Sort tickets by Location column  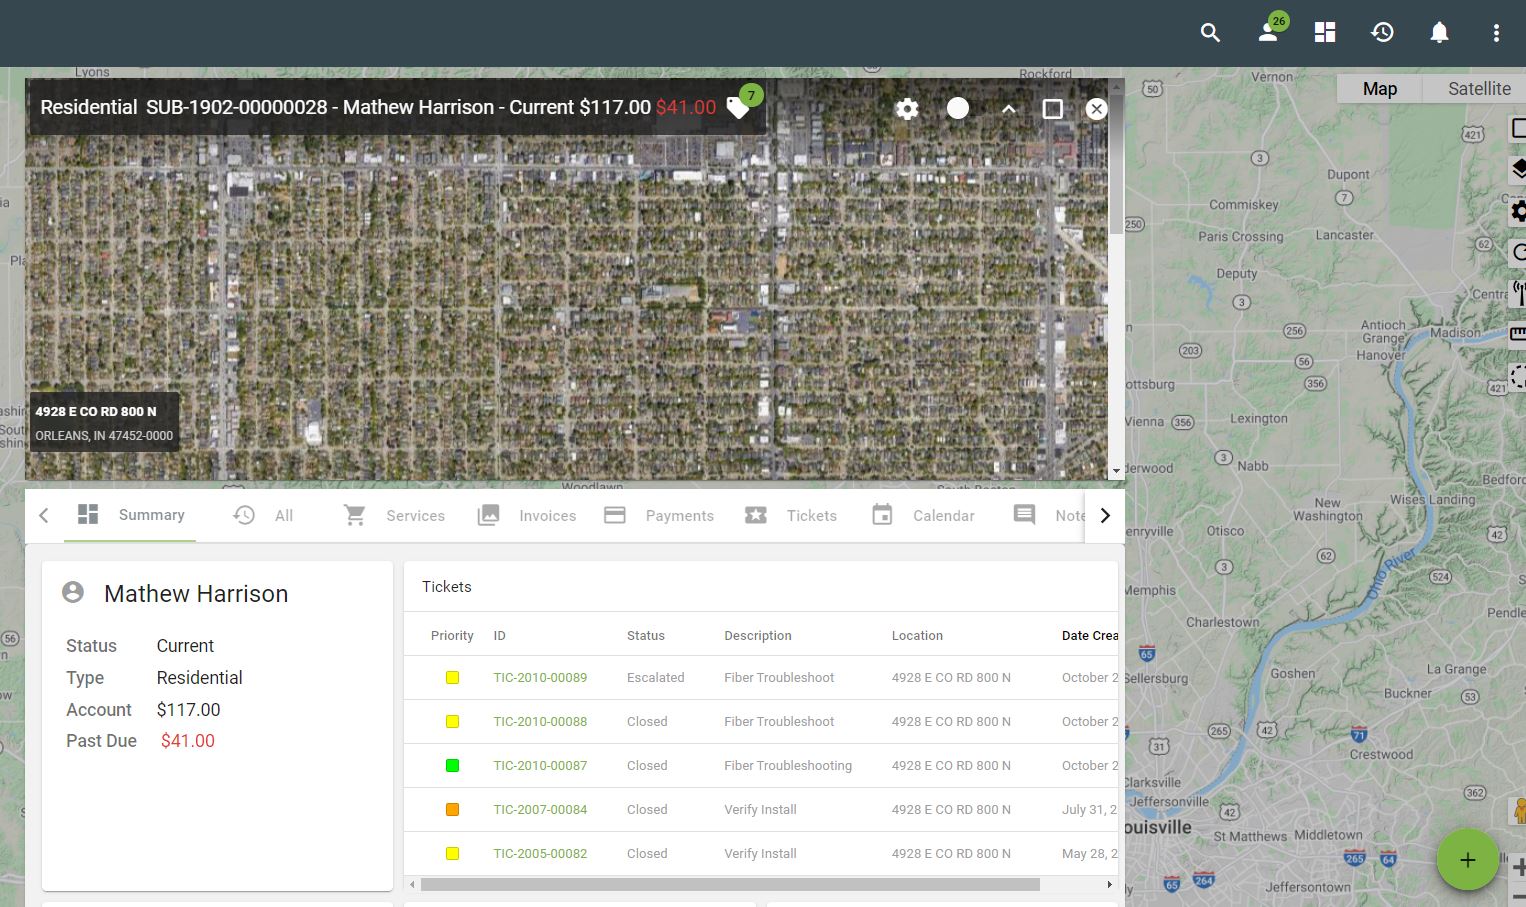tap(917, 636)
